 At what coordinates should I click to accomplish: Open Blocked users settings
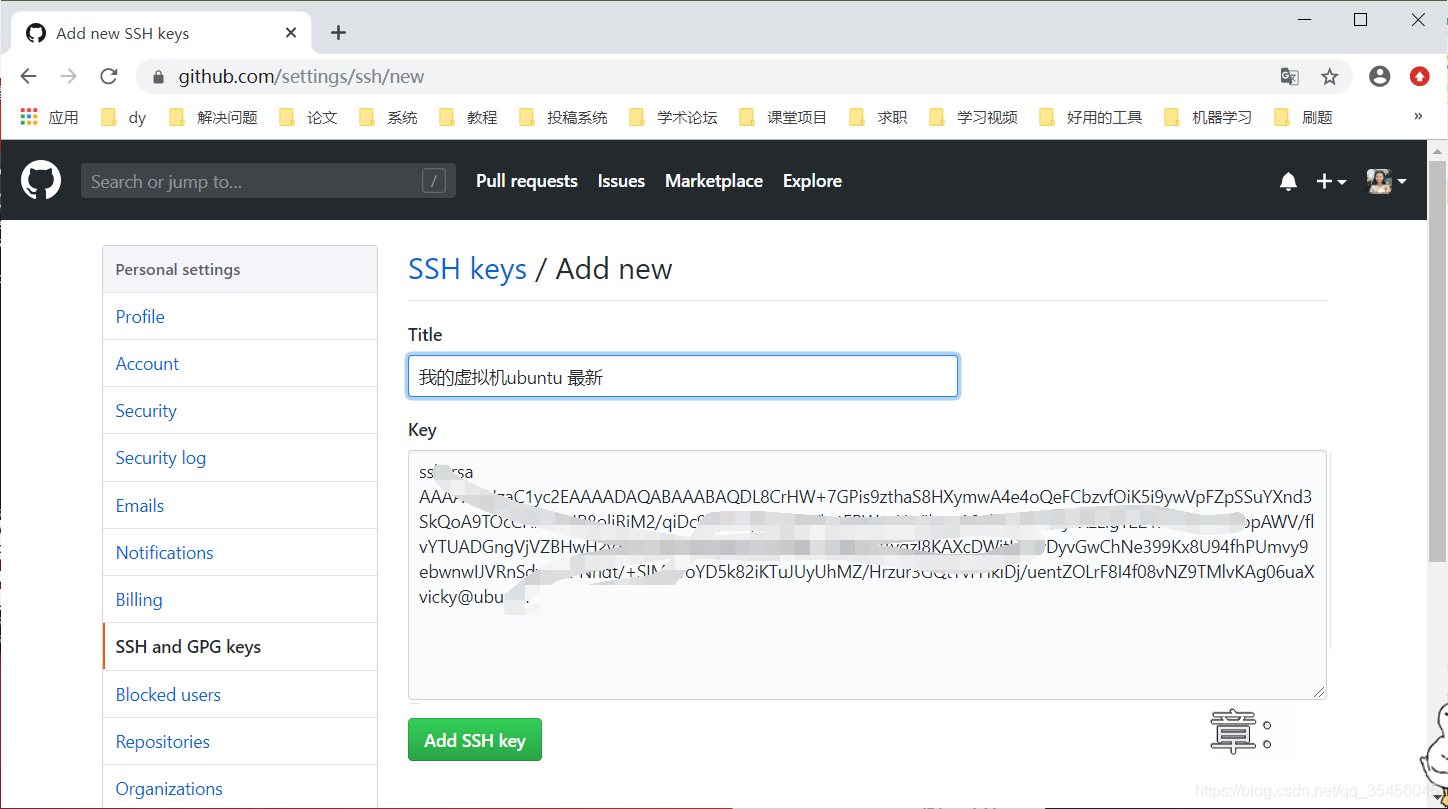pyautogui.click(x=240, y=695)
